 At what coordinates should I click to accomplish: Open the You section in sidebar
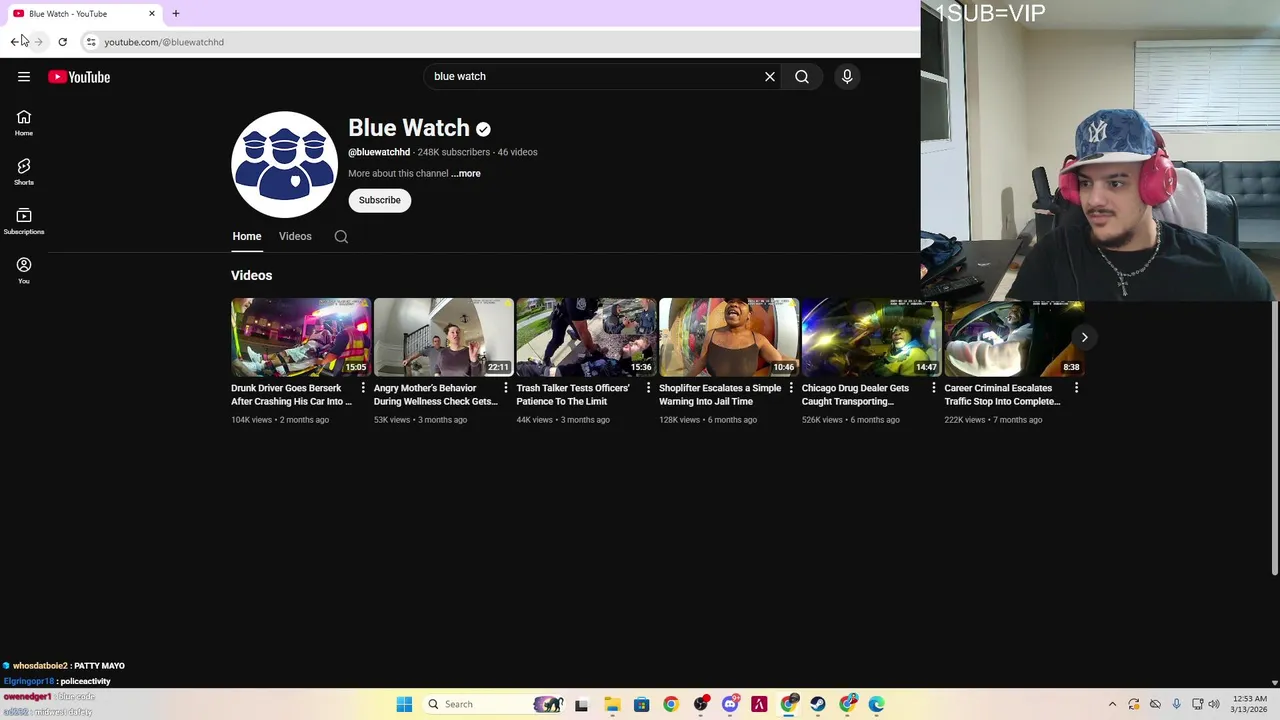(24, 270)
